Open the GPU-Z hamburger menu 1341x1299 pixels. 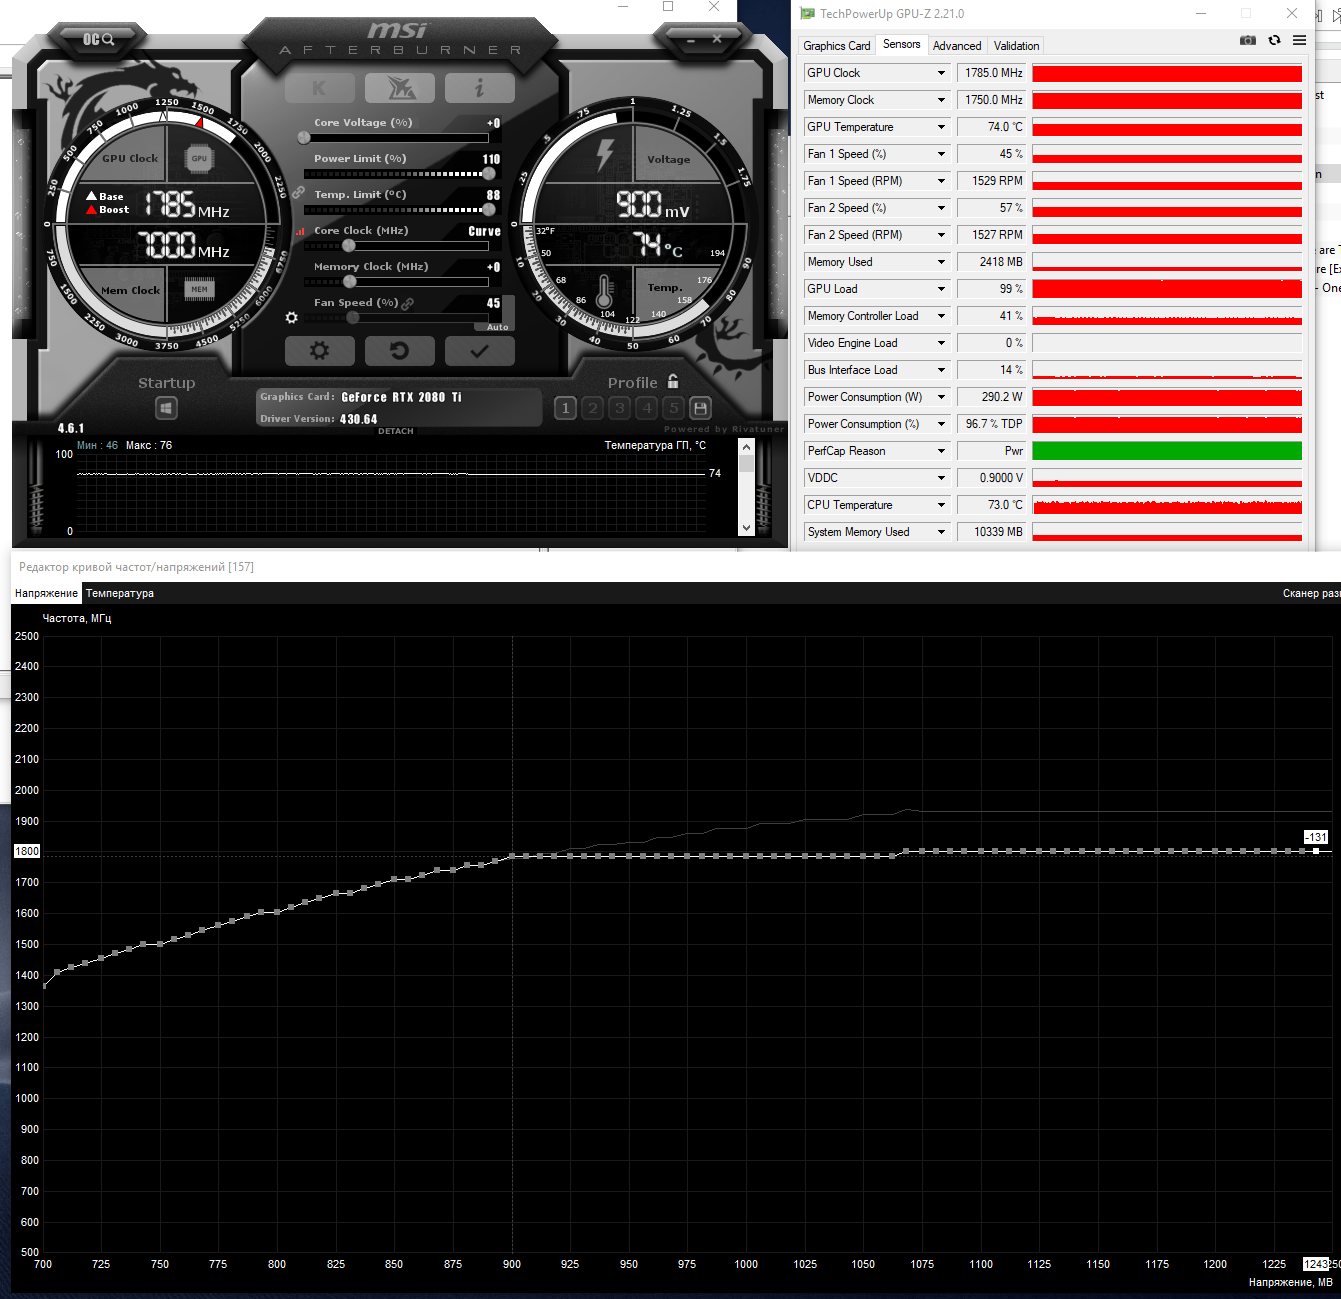tap(1299, 40)
